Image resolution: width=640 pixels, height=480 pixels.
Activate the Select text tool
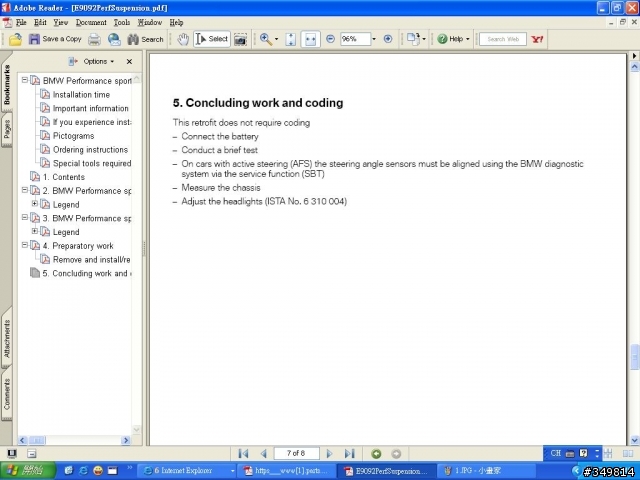click(212, 39)
